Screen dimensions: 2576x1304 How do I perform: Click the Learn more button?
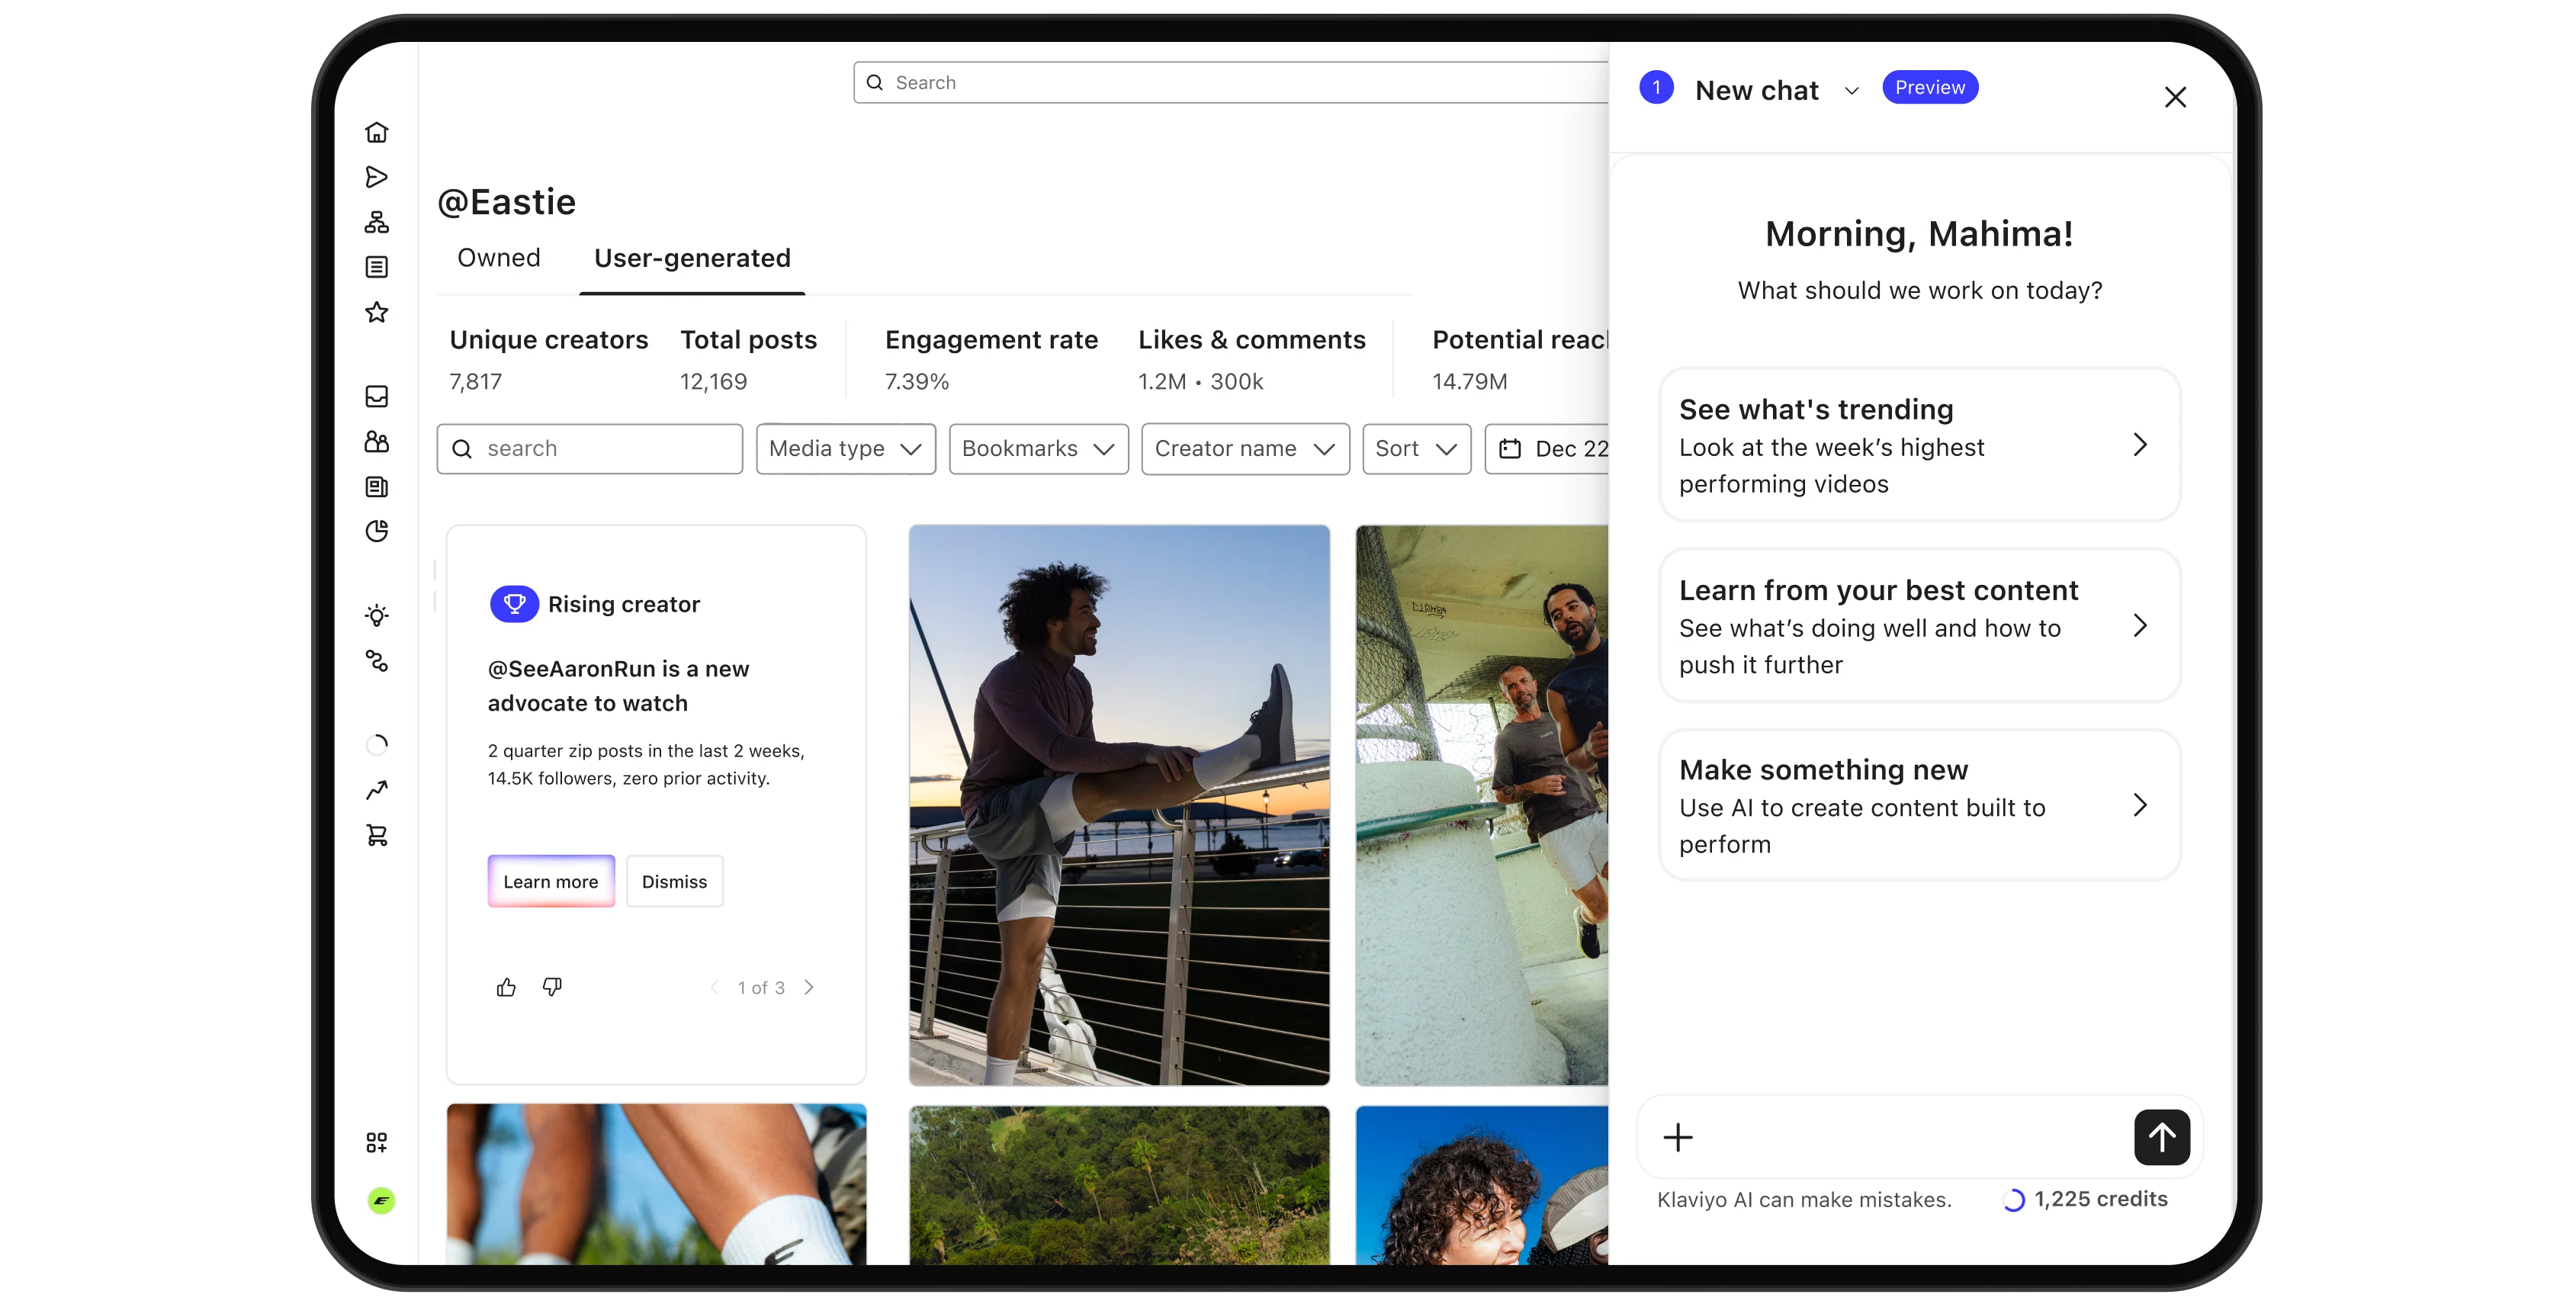(550, 881)
